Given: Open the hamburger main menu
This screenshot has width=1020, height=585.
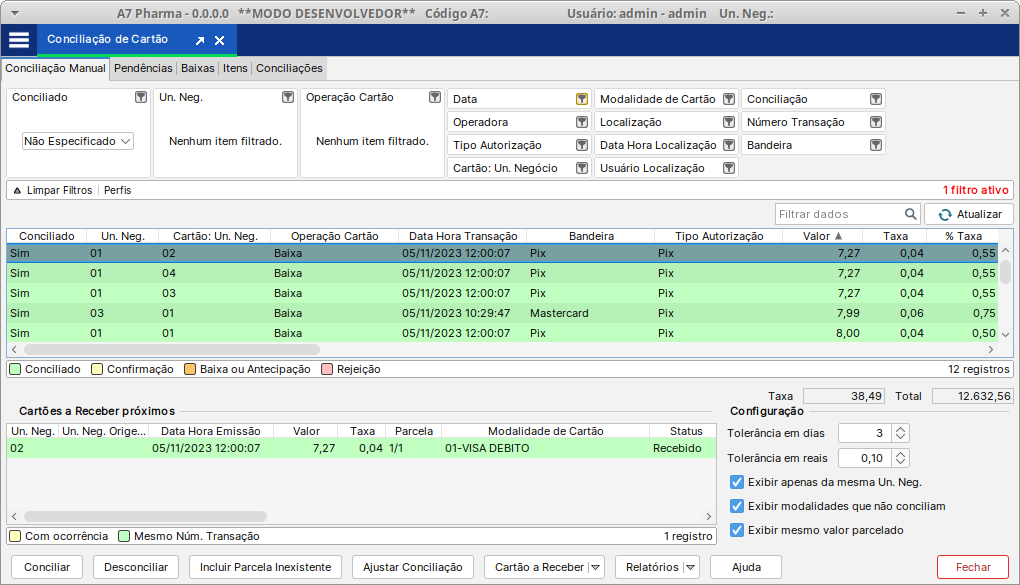Looking at the screenshot, I should point(19,40).
